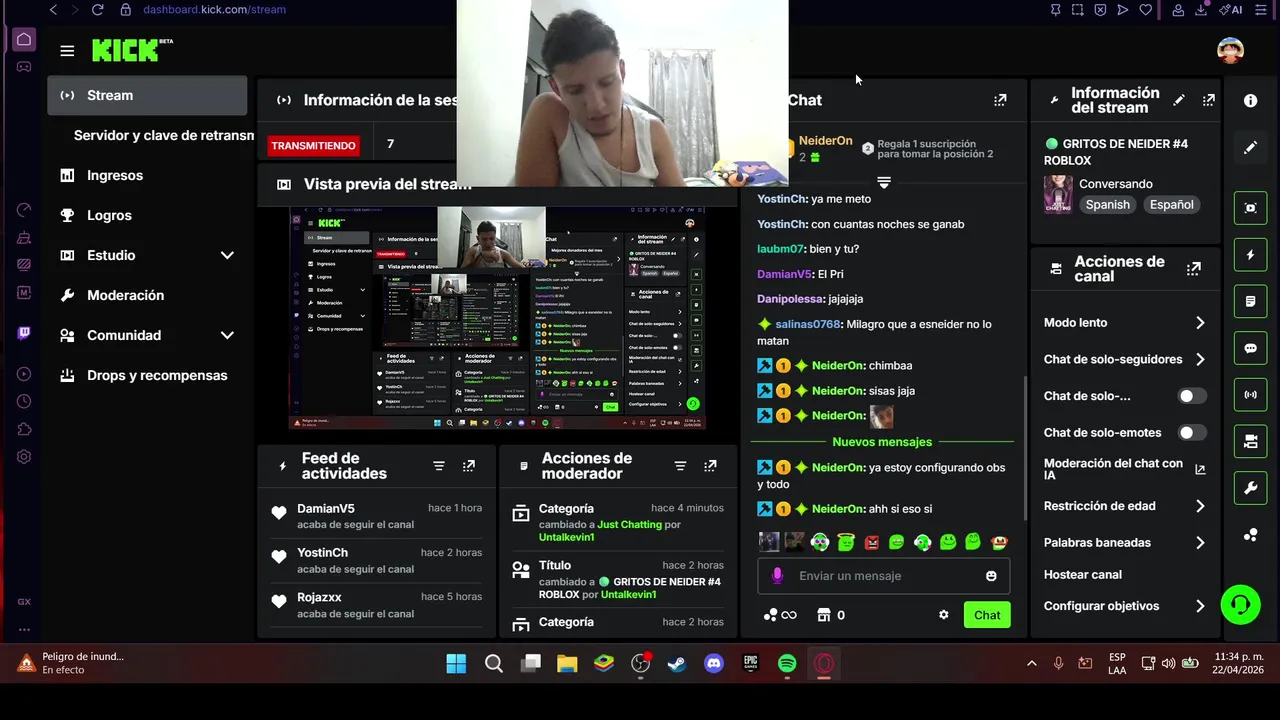1280x720 pixels.
Task: Open Servidor y clave de retransmisión
Action: tap(164, 135)
